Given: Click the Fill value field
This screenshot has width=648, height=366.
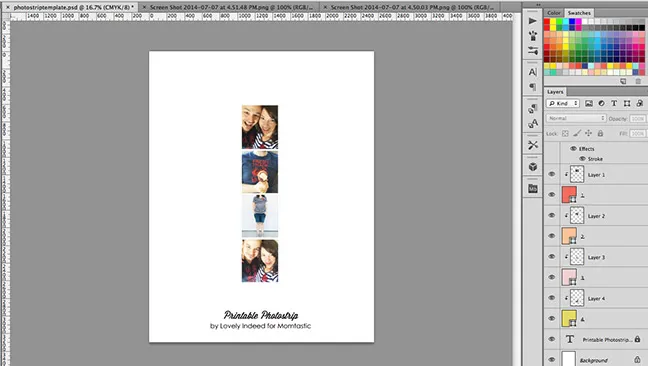Looking at the screenshot, I should coord(638,133).
